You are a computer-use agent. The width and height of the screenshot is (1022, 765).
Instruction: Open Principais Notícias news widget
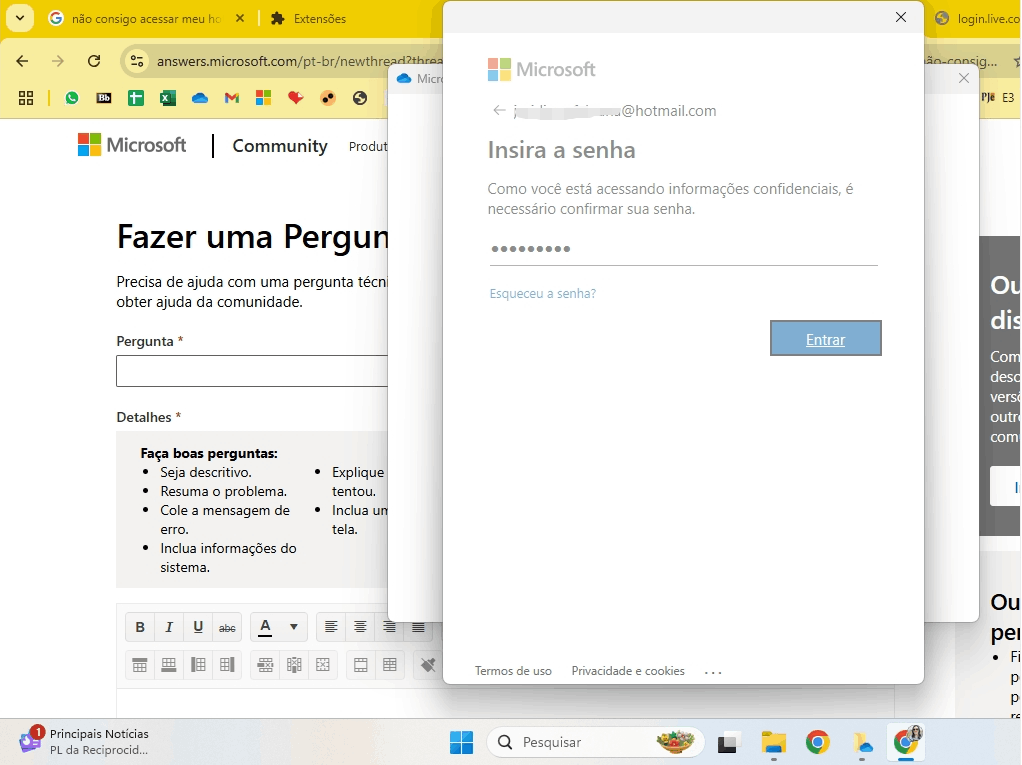coord(85,742)
